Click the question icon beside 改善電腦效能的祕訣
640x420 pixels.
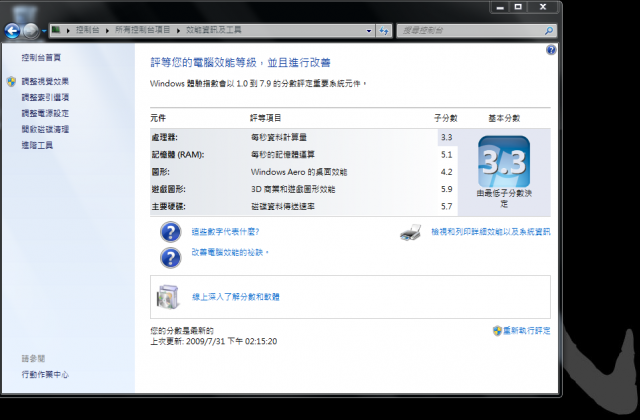pos(171,258)
